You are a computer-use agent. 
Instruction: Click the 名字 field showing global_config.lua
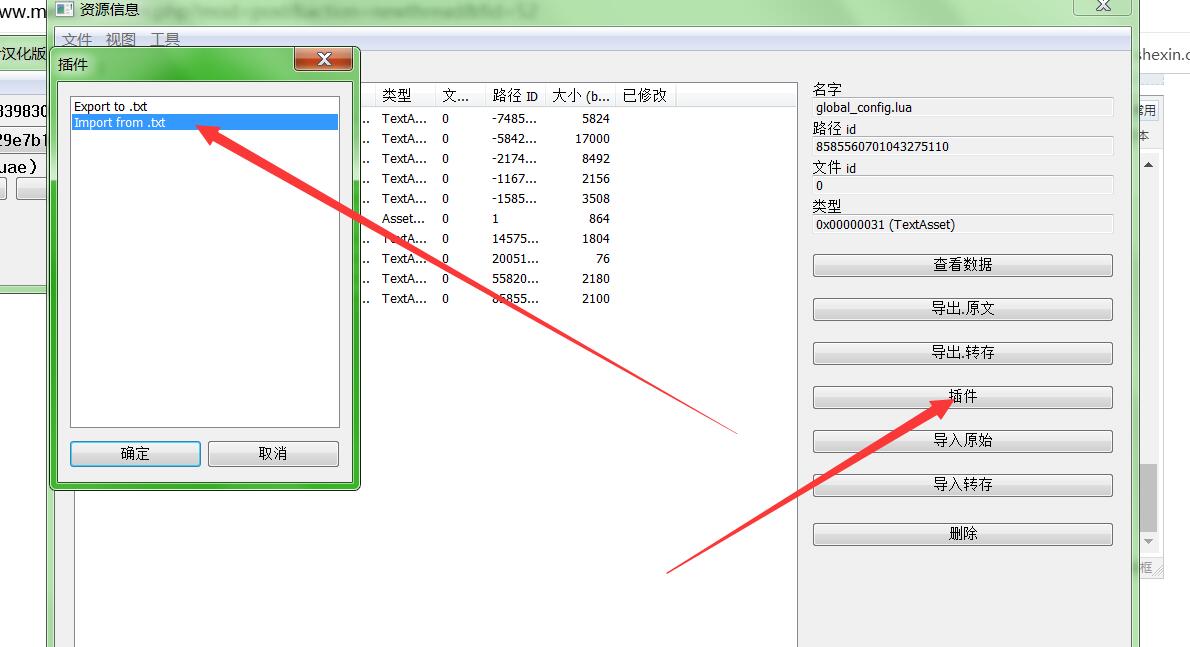click(962, 108)
